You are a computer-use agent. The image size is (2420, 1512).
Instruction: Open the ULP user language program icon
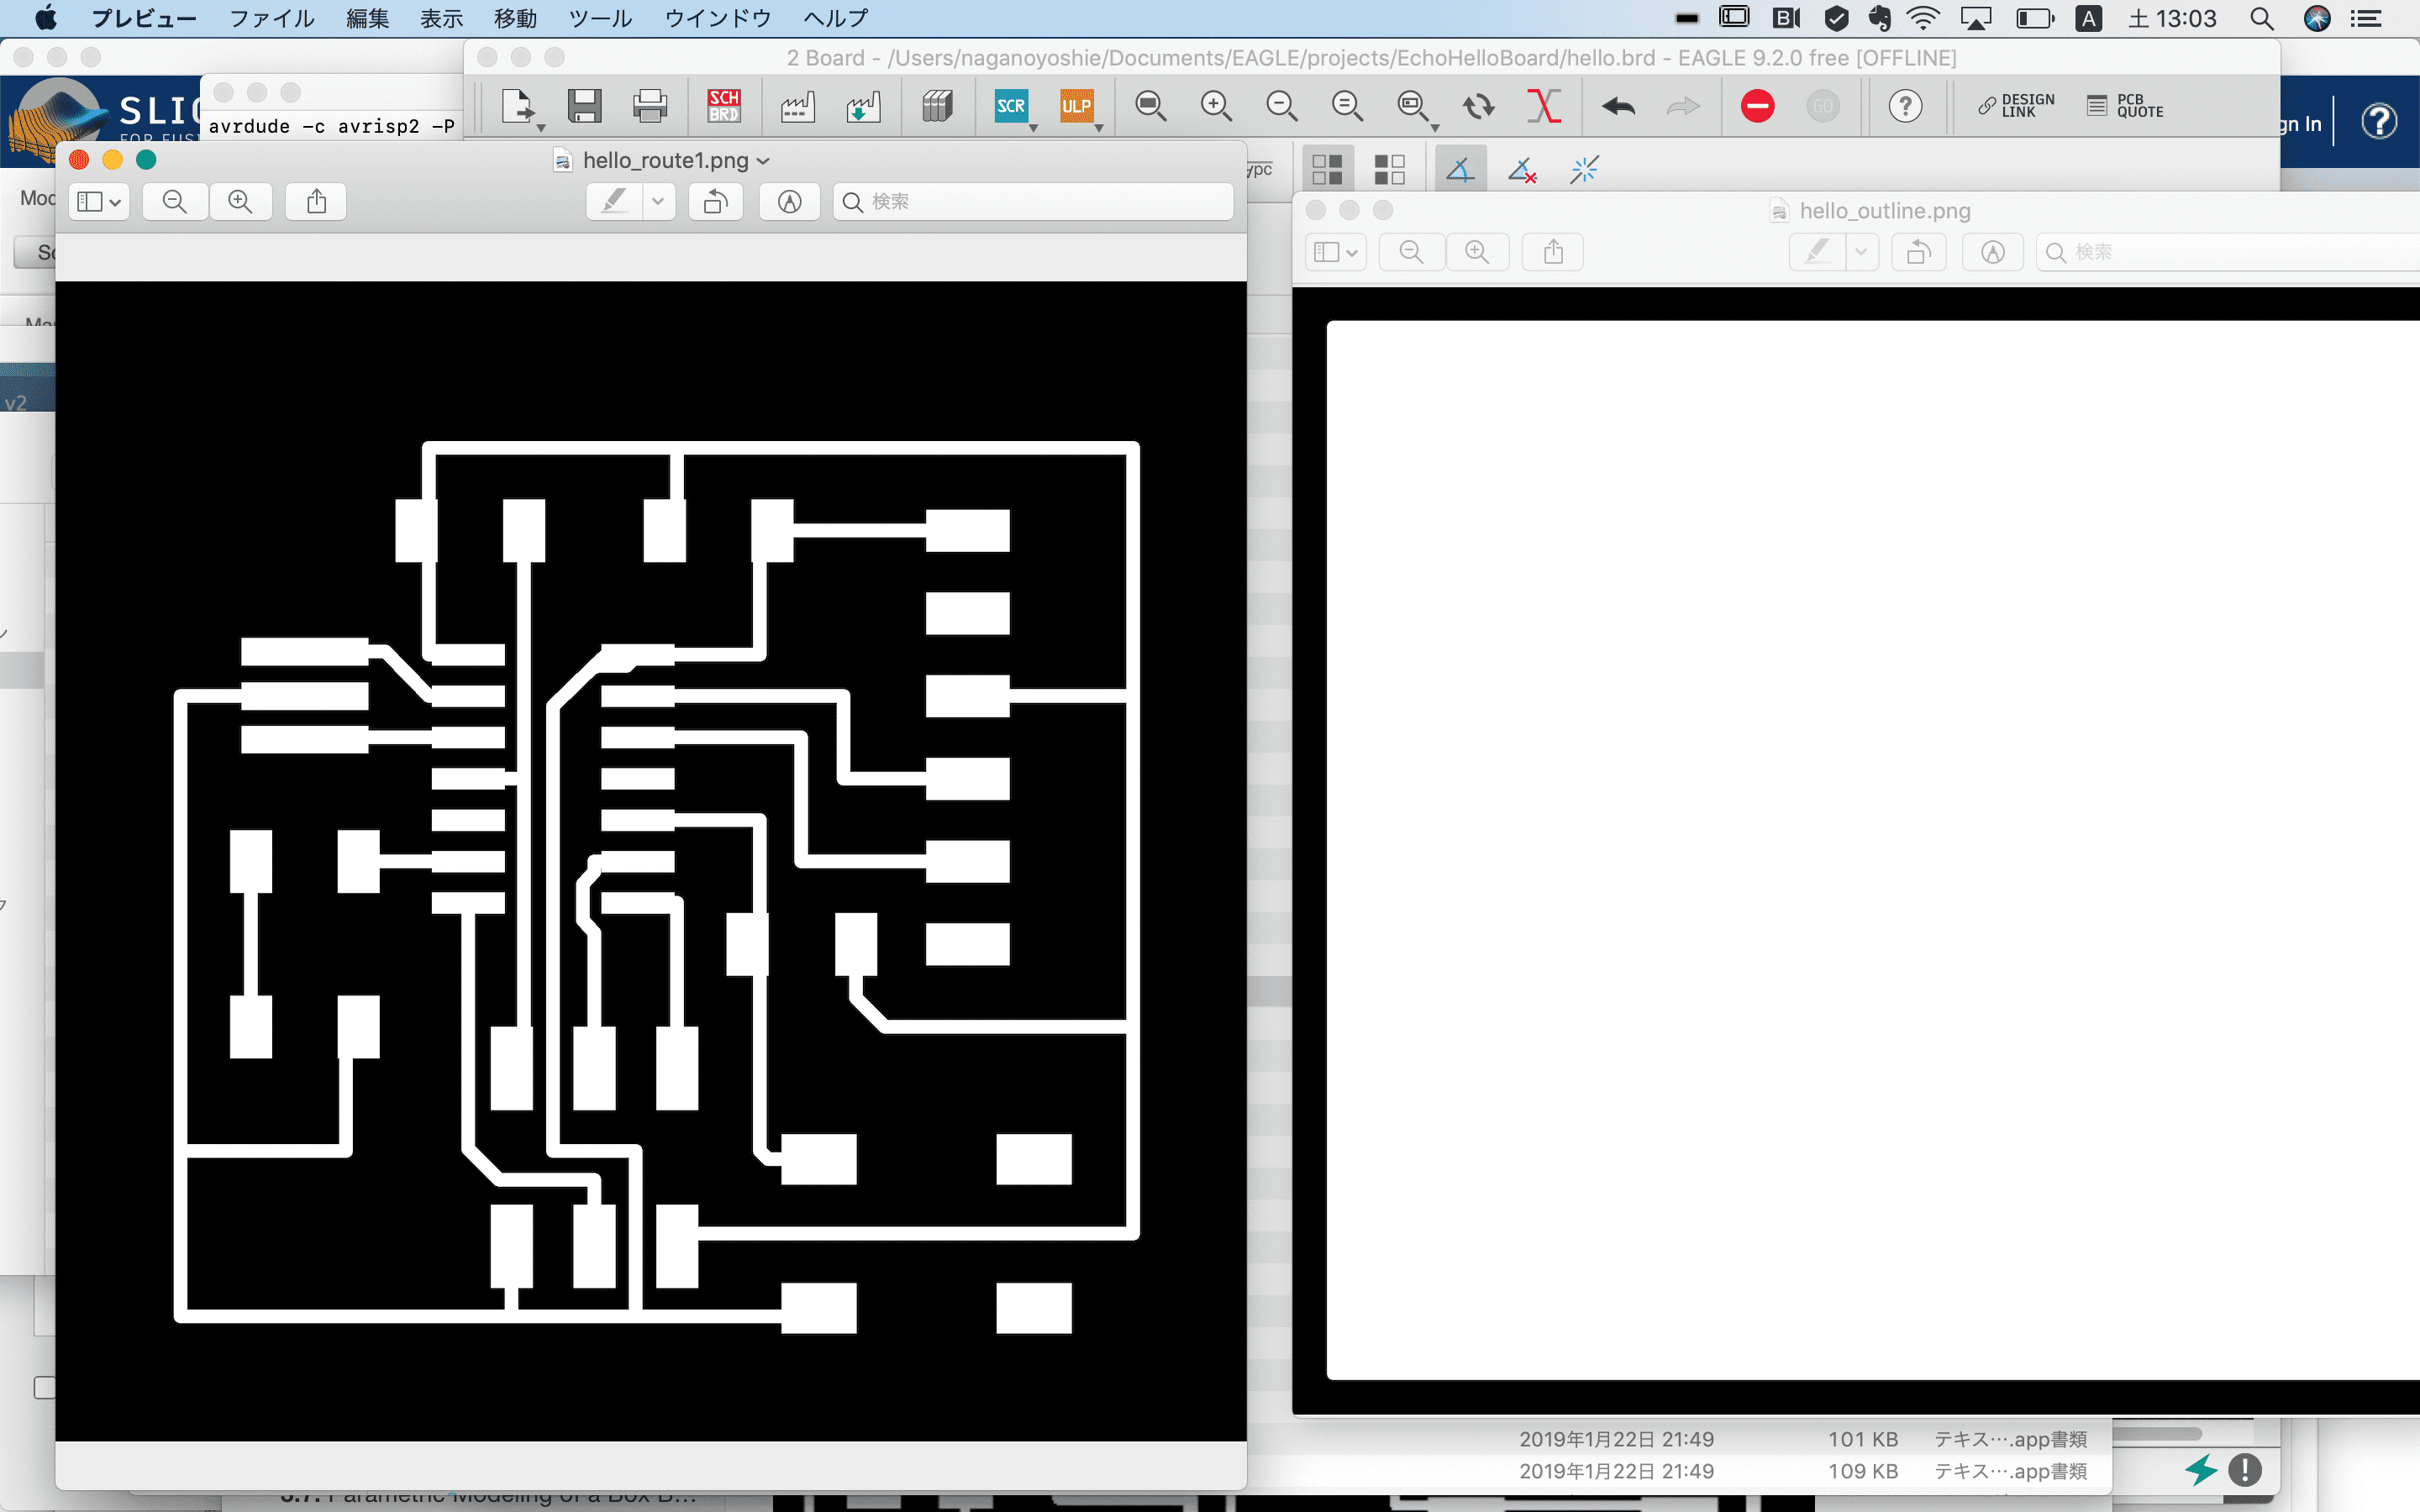click(1076, 105)
